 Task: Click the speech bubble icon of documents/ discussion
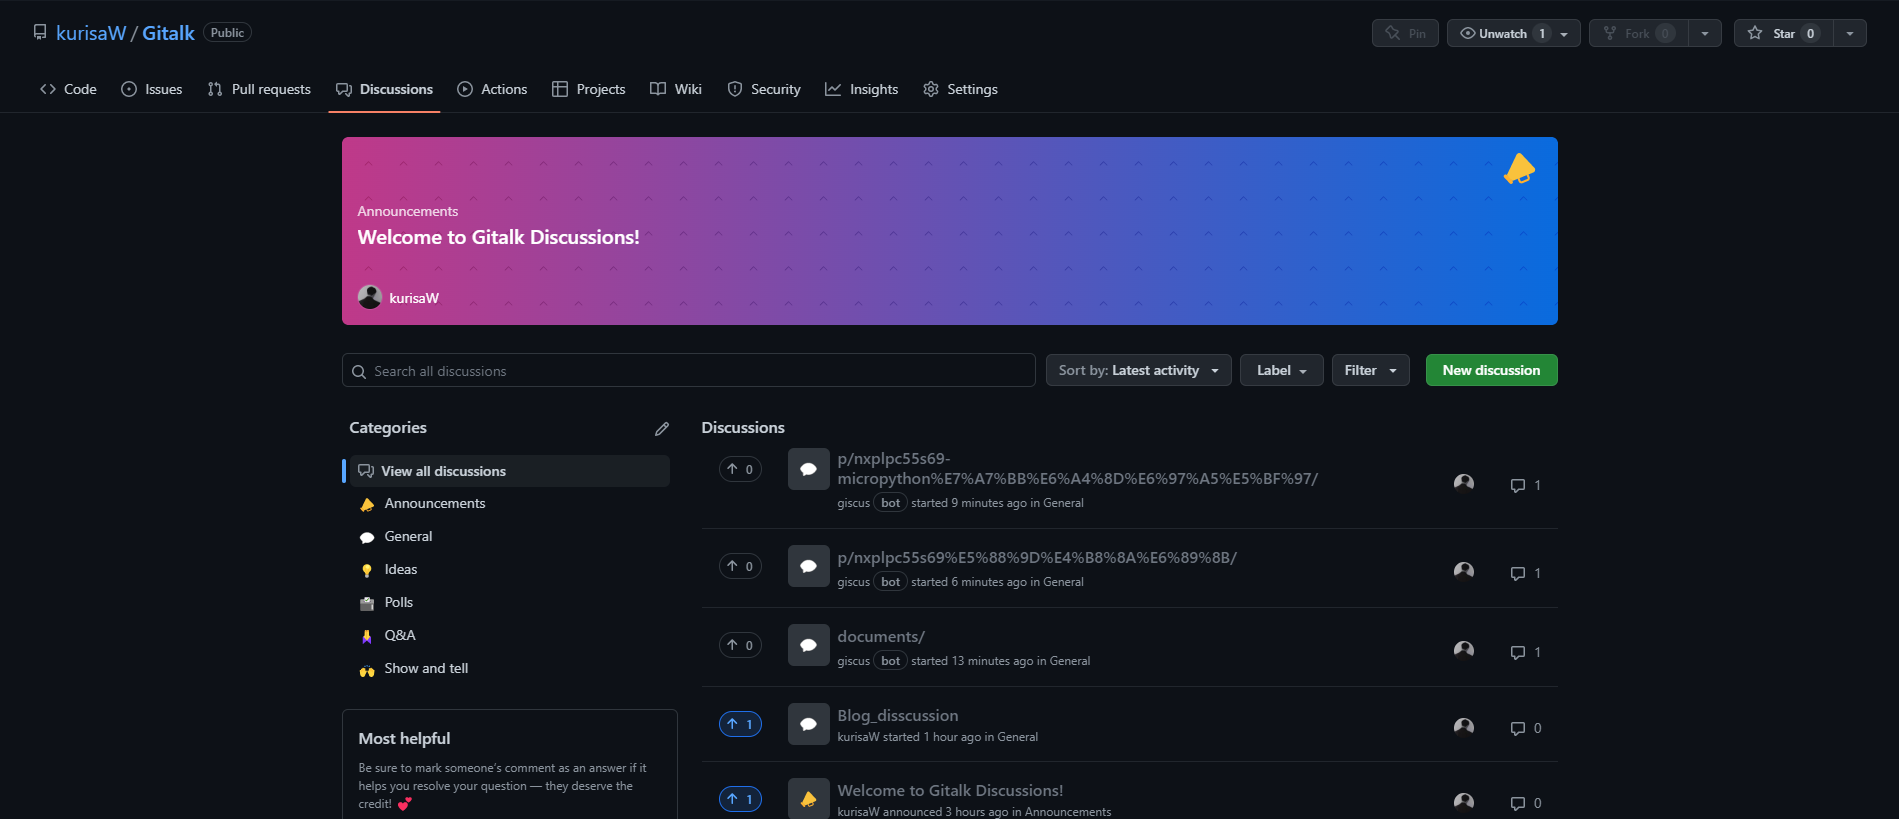coord(809,645)
